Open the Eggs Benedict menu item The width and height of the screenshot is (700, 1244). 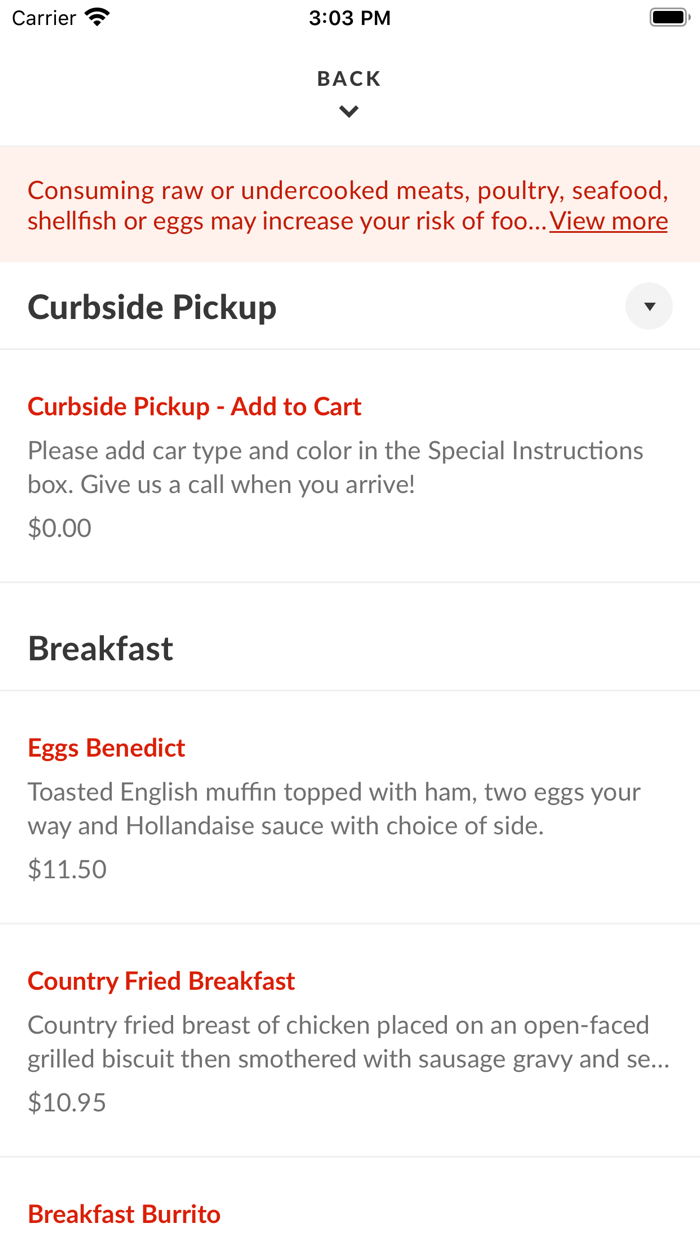tap(106, 747)
